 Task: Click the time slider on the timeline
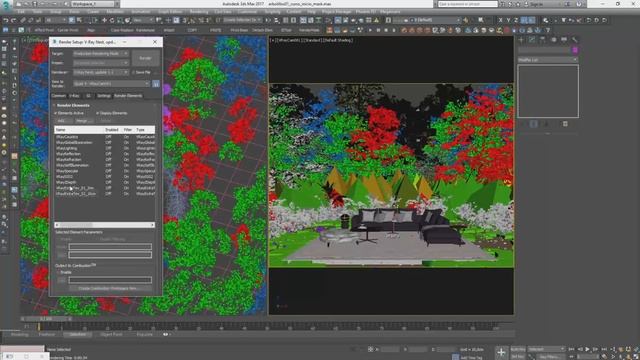point(47,319)
